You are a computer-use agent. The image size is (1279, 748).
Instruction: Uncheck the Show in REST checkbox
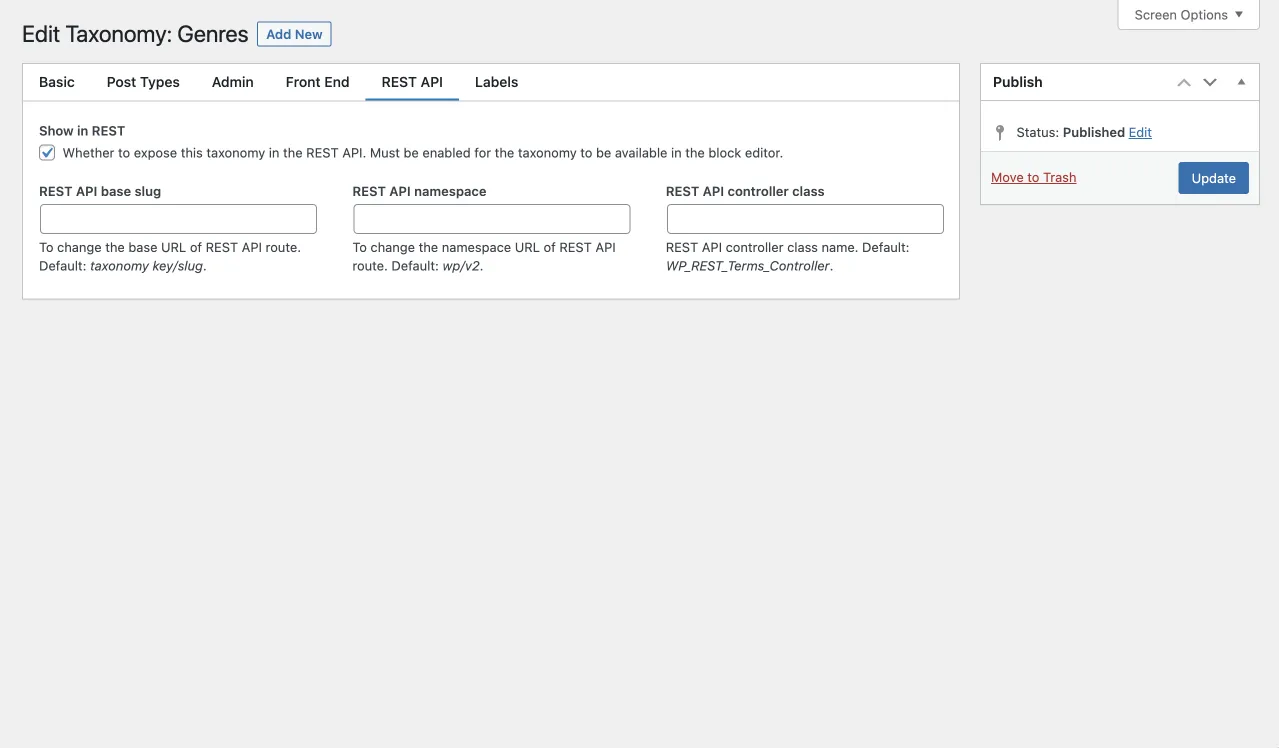(47, 153)
